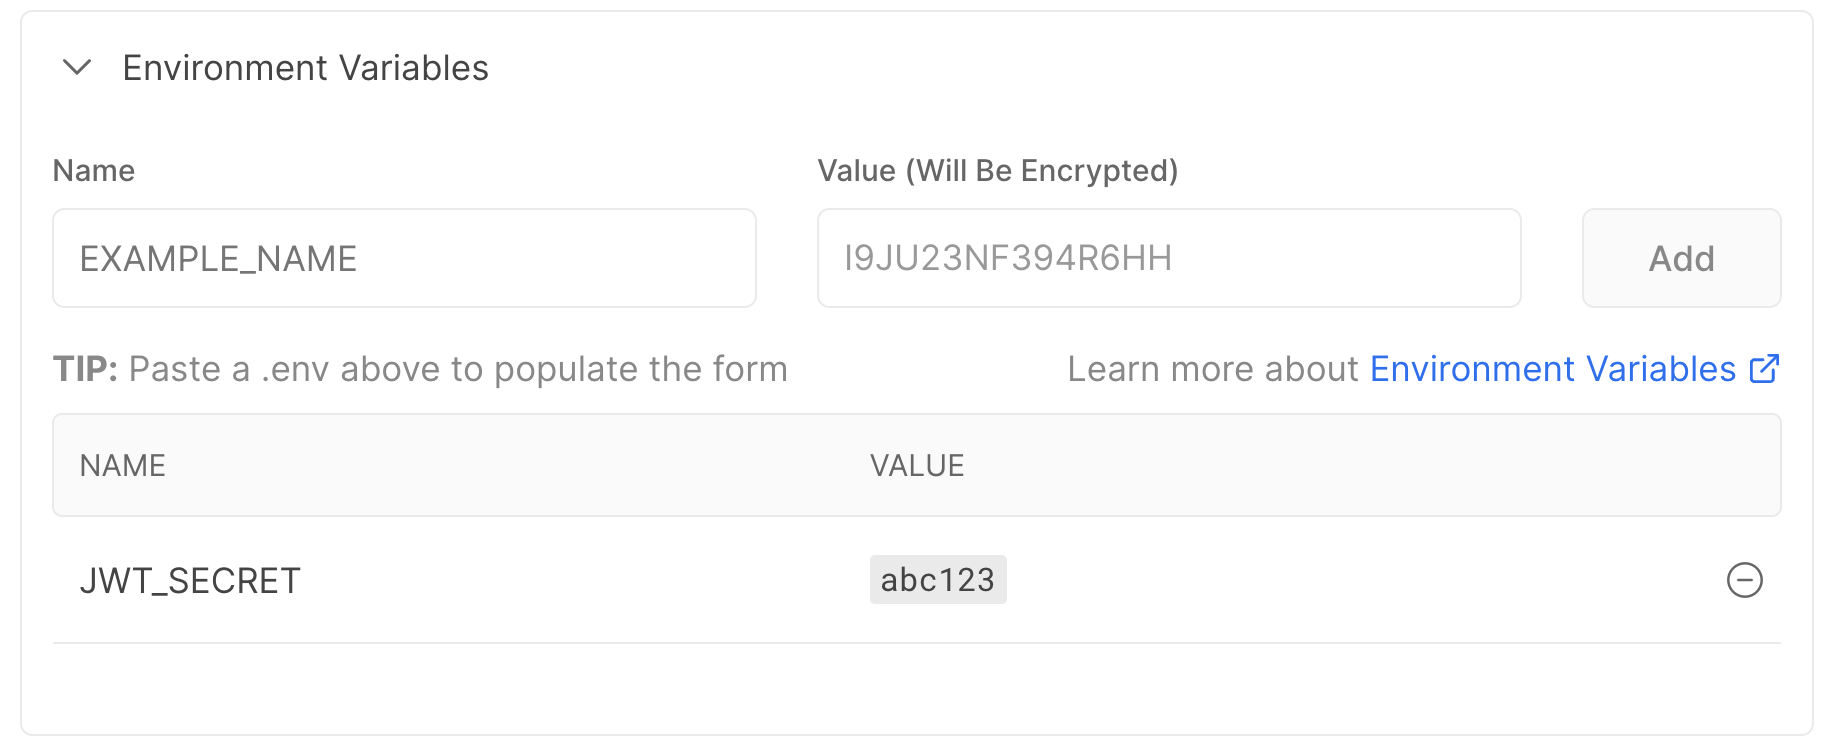
Task: Click the NAME column header
Action: tap(123, 464)
